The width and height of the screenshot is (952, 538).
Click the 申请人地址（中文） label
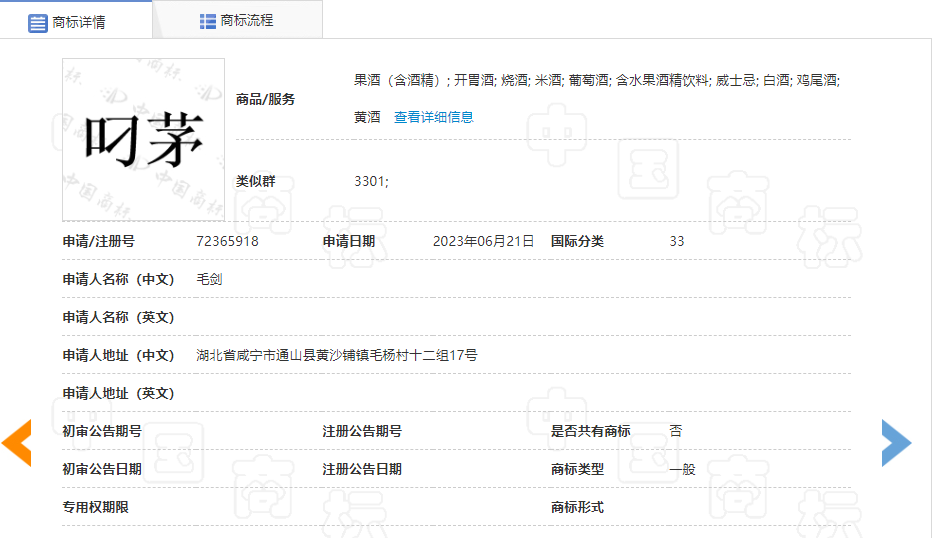[x=118, y=355]
